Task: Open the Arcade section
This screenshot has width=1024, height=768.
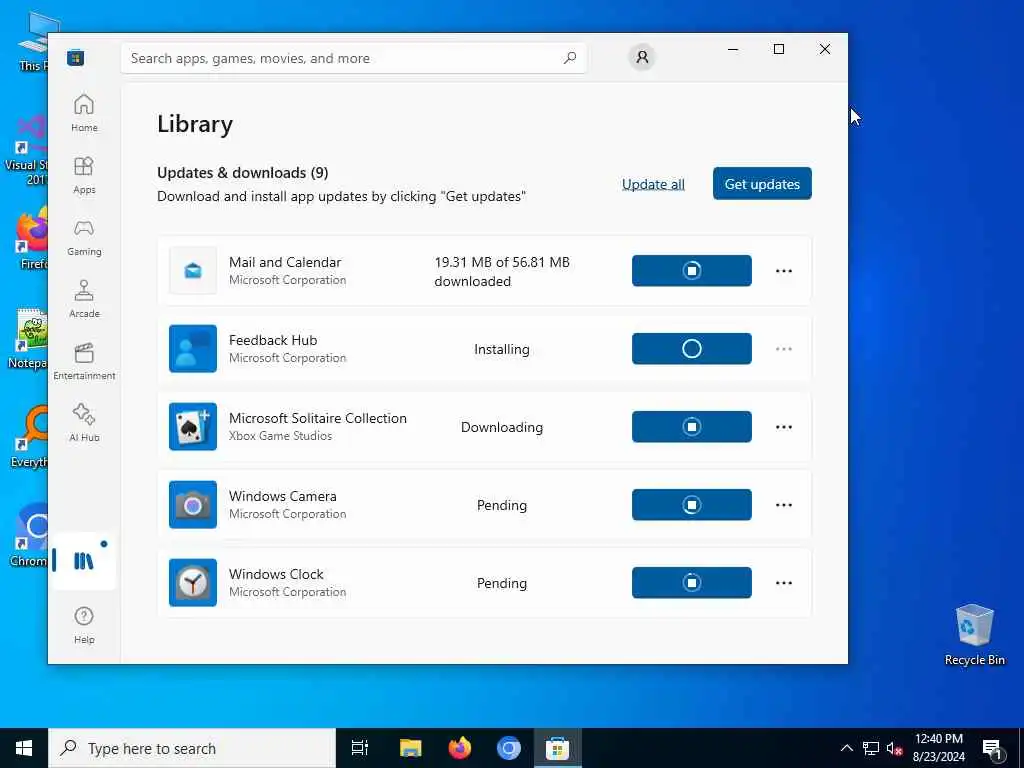Action: point(84,299)
